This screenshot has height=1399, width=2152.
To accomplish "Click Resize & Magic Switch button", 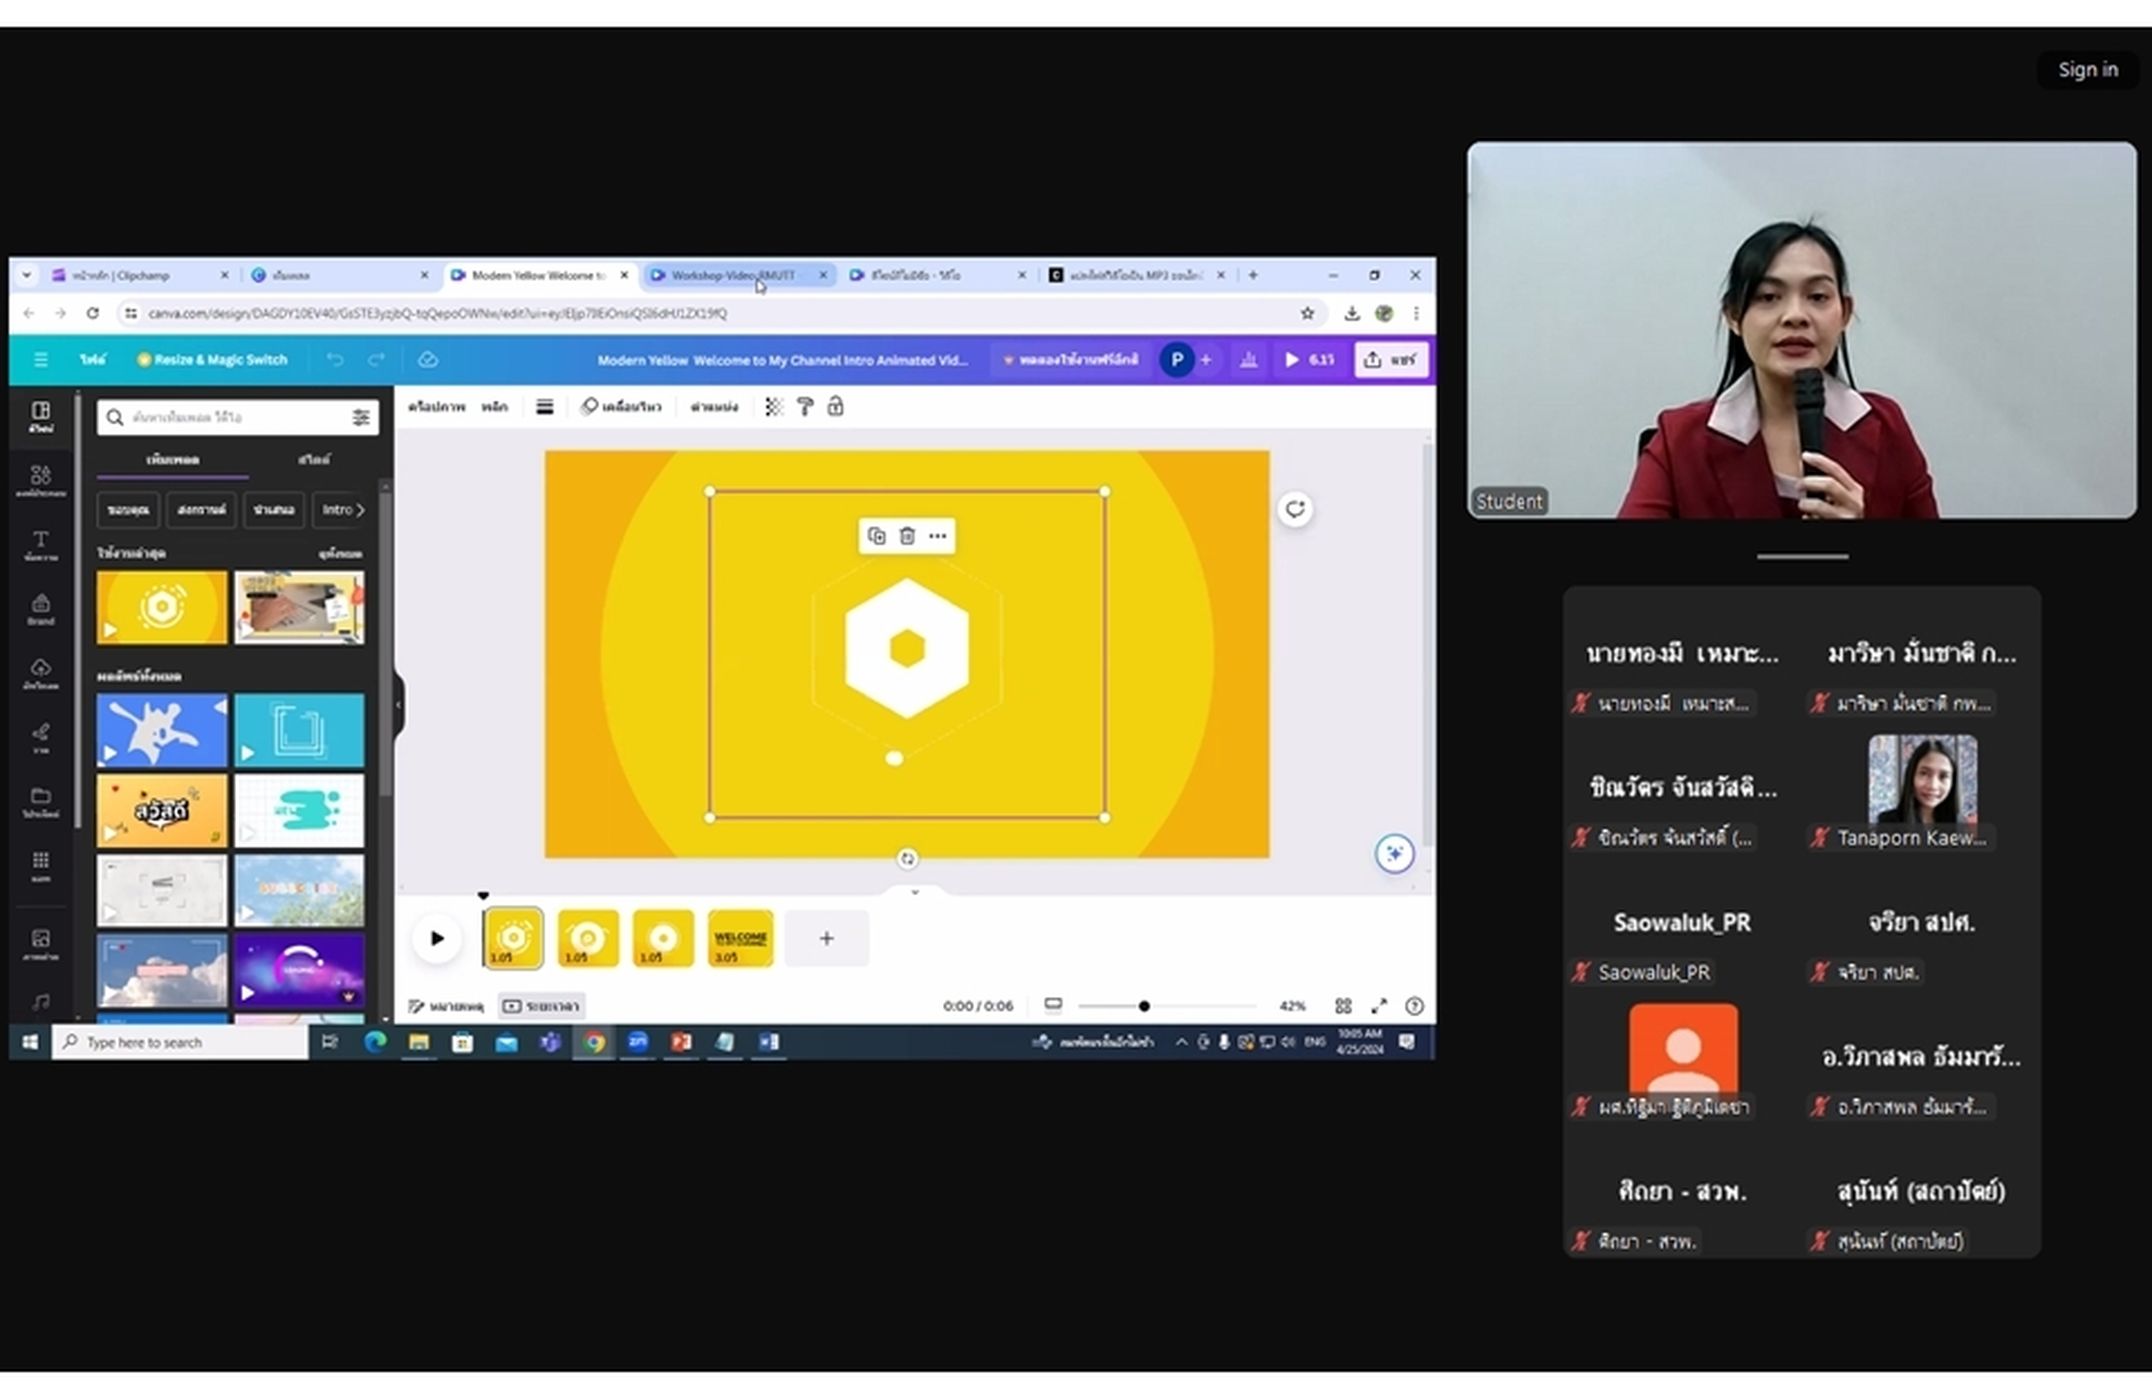I will (212, 359).
